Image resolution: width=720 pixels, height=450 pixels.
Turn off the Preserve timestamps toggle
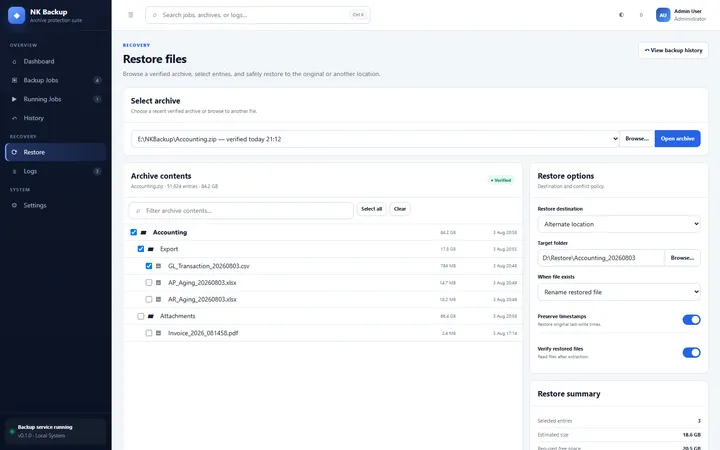[x=691, y=320]
